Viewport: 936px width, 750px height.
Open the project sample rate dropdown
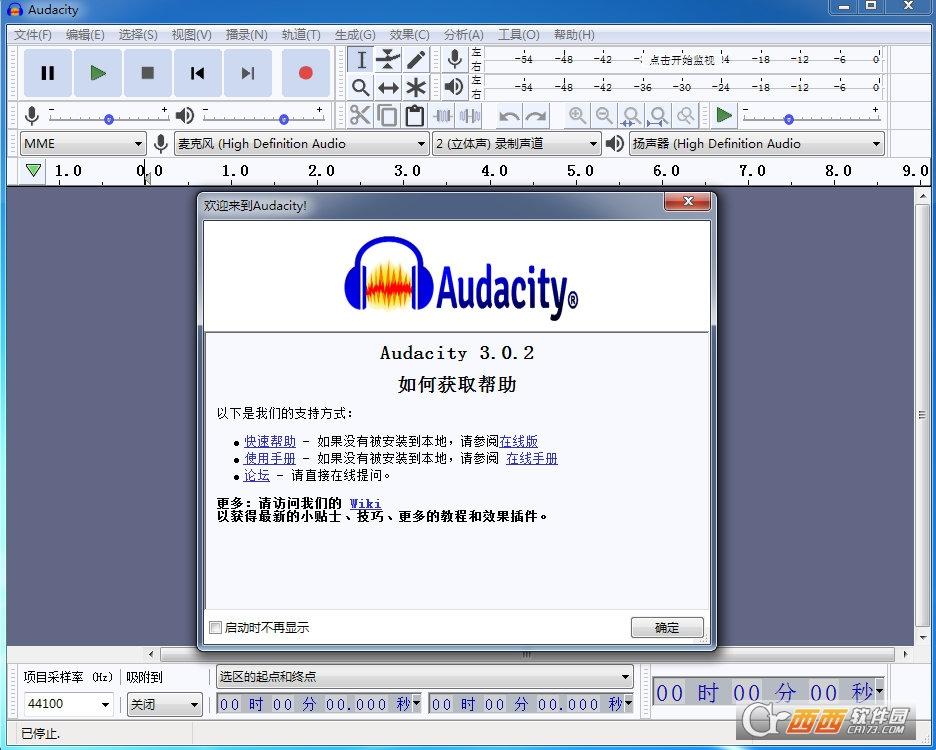pos(68,704)
